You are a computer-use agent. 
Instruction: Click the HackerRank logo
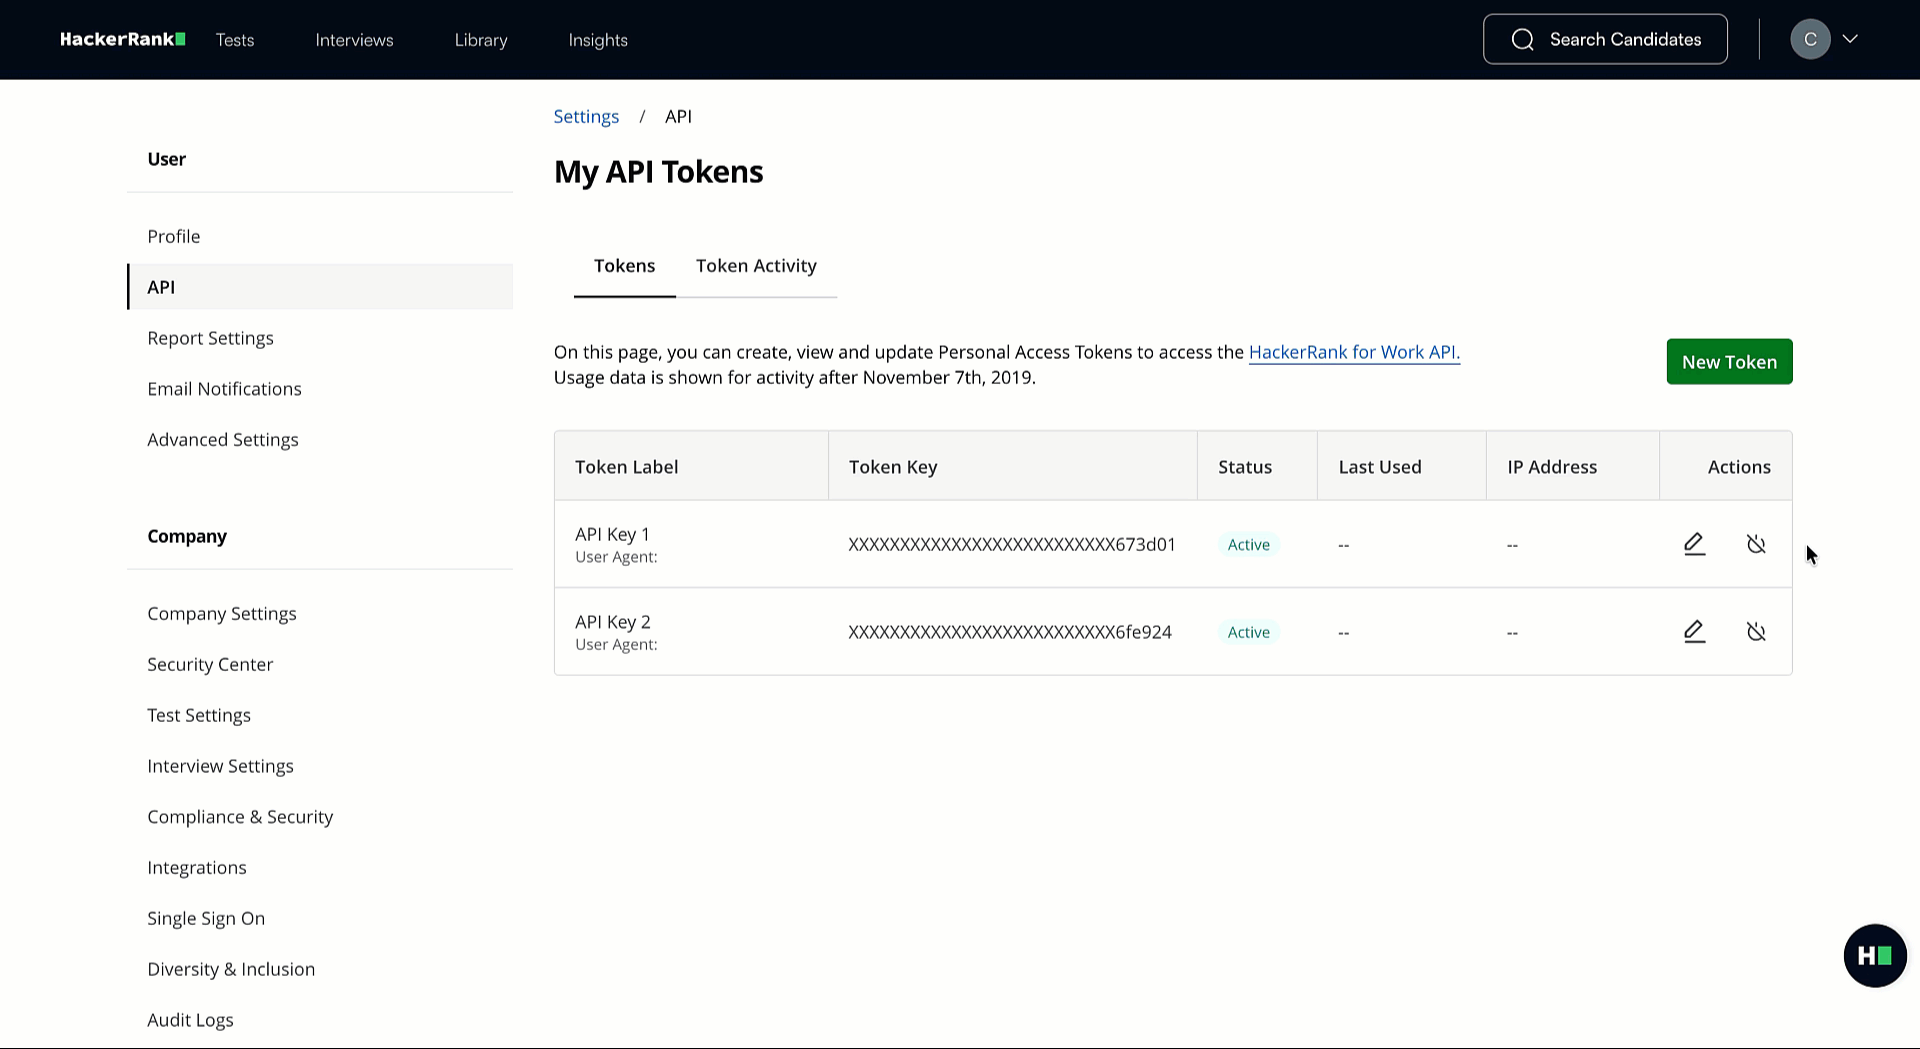click(122, 39)
